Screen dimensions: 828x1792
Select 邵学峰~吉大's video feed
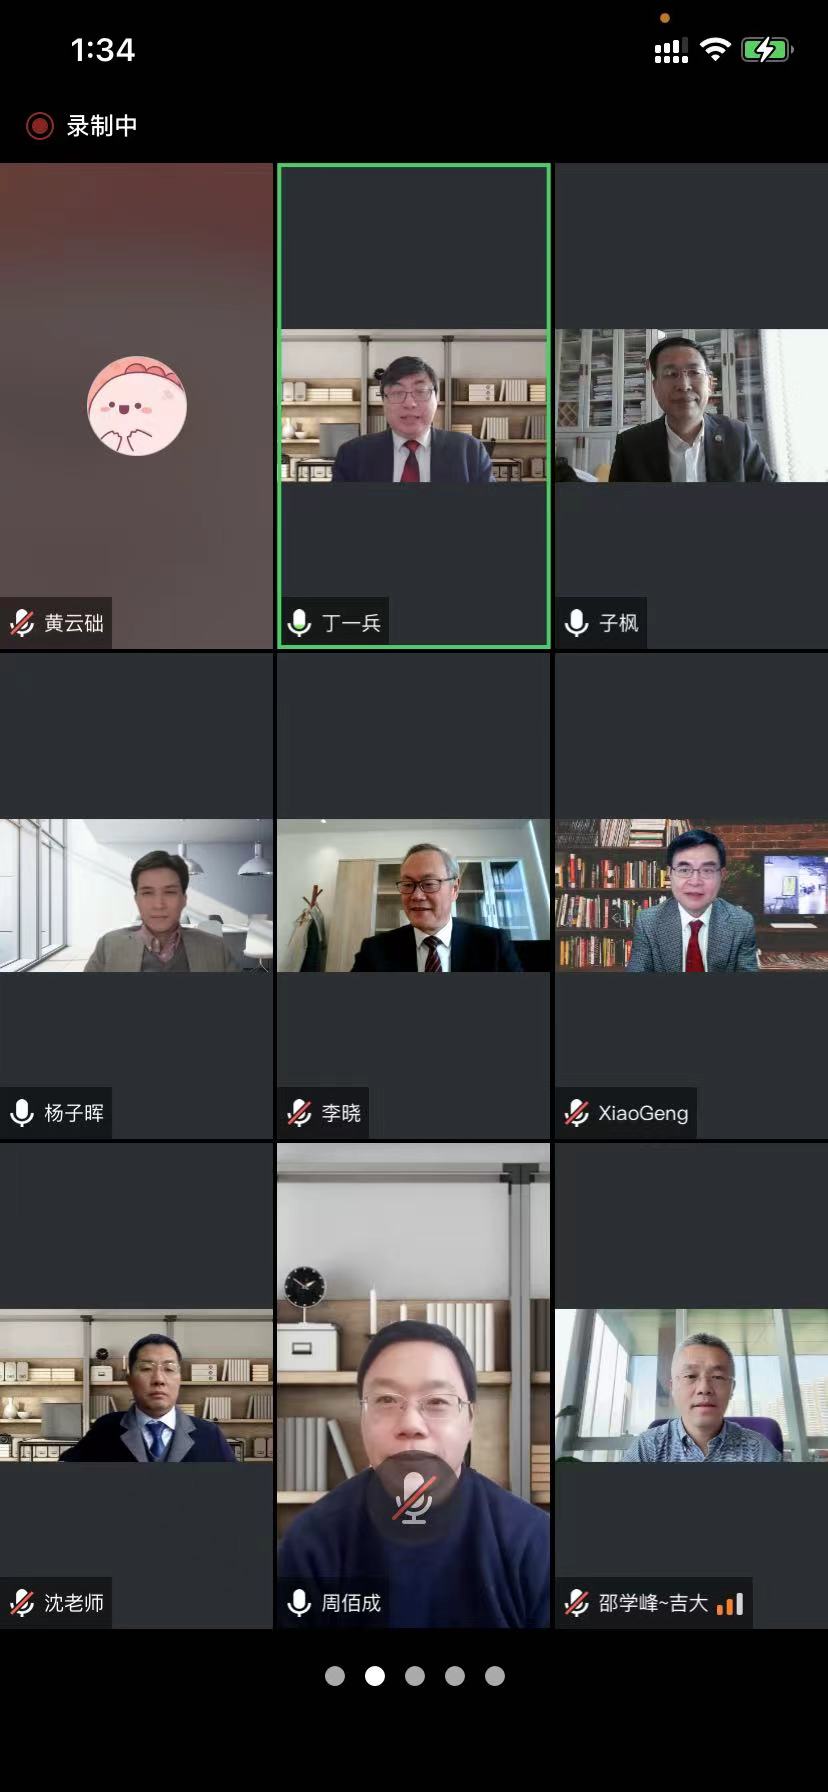pos(692,1386)
